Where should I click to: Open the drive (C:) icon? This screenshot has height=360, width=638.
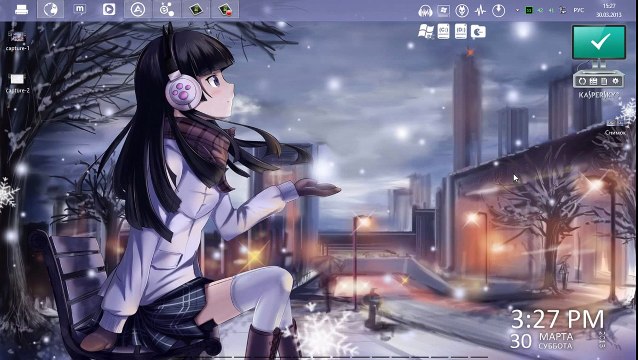coord(443,31)
